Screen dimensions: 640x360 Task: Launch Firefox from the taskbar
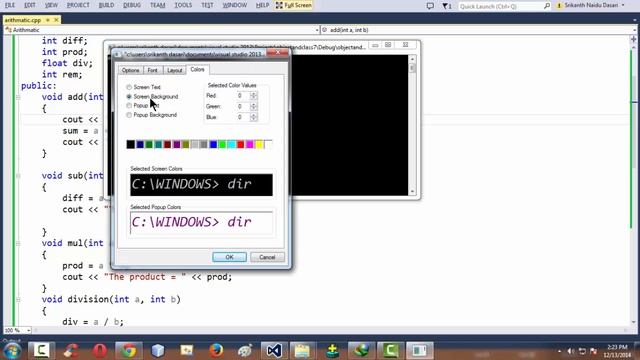pos(216,351)
